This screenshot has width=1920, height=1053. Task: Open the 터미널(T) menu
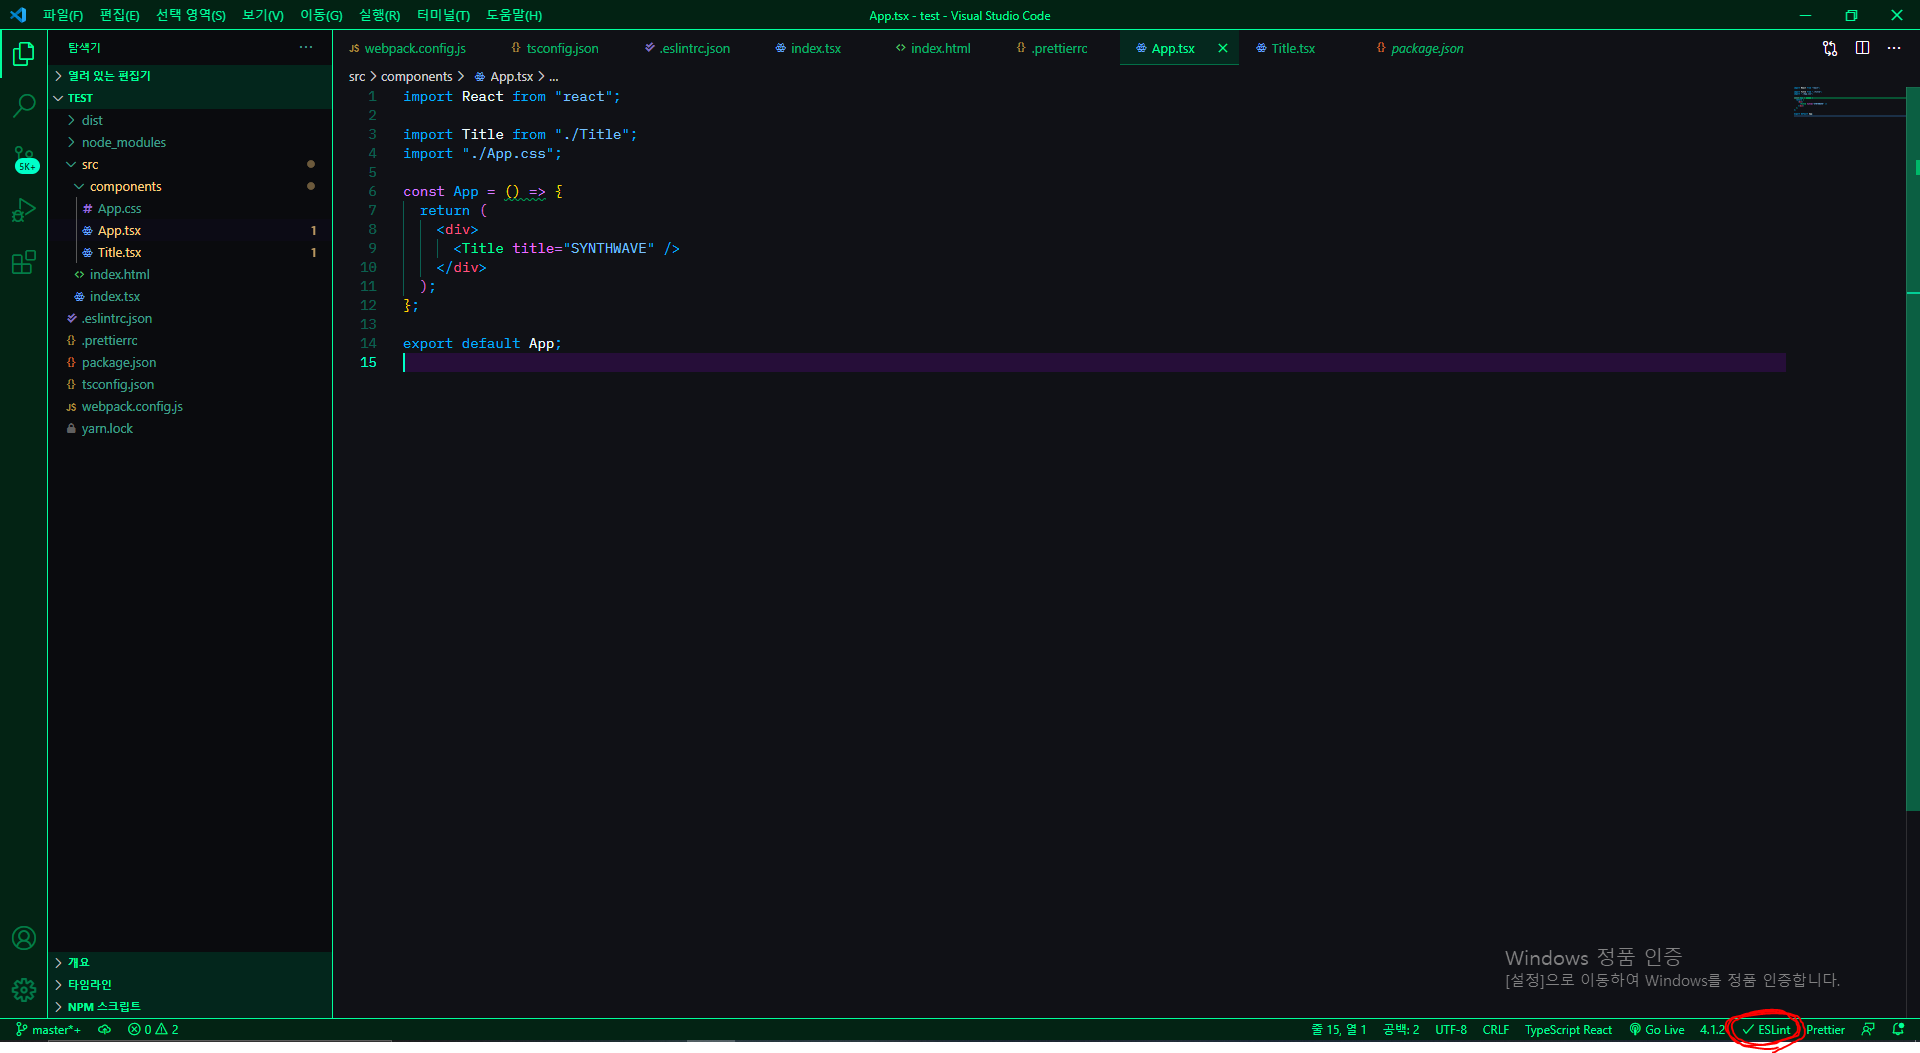pyautogui.click(x=443, y=15)
